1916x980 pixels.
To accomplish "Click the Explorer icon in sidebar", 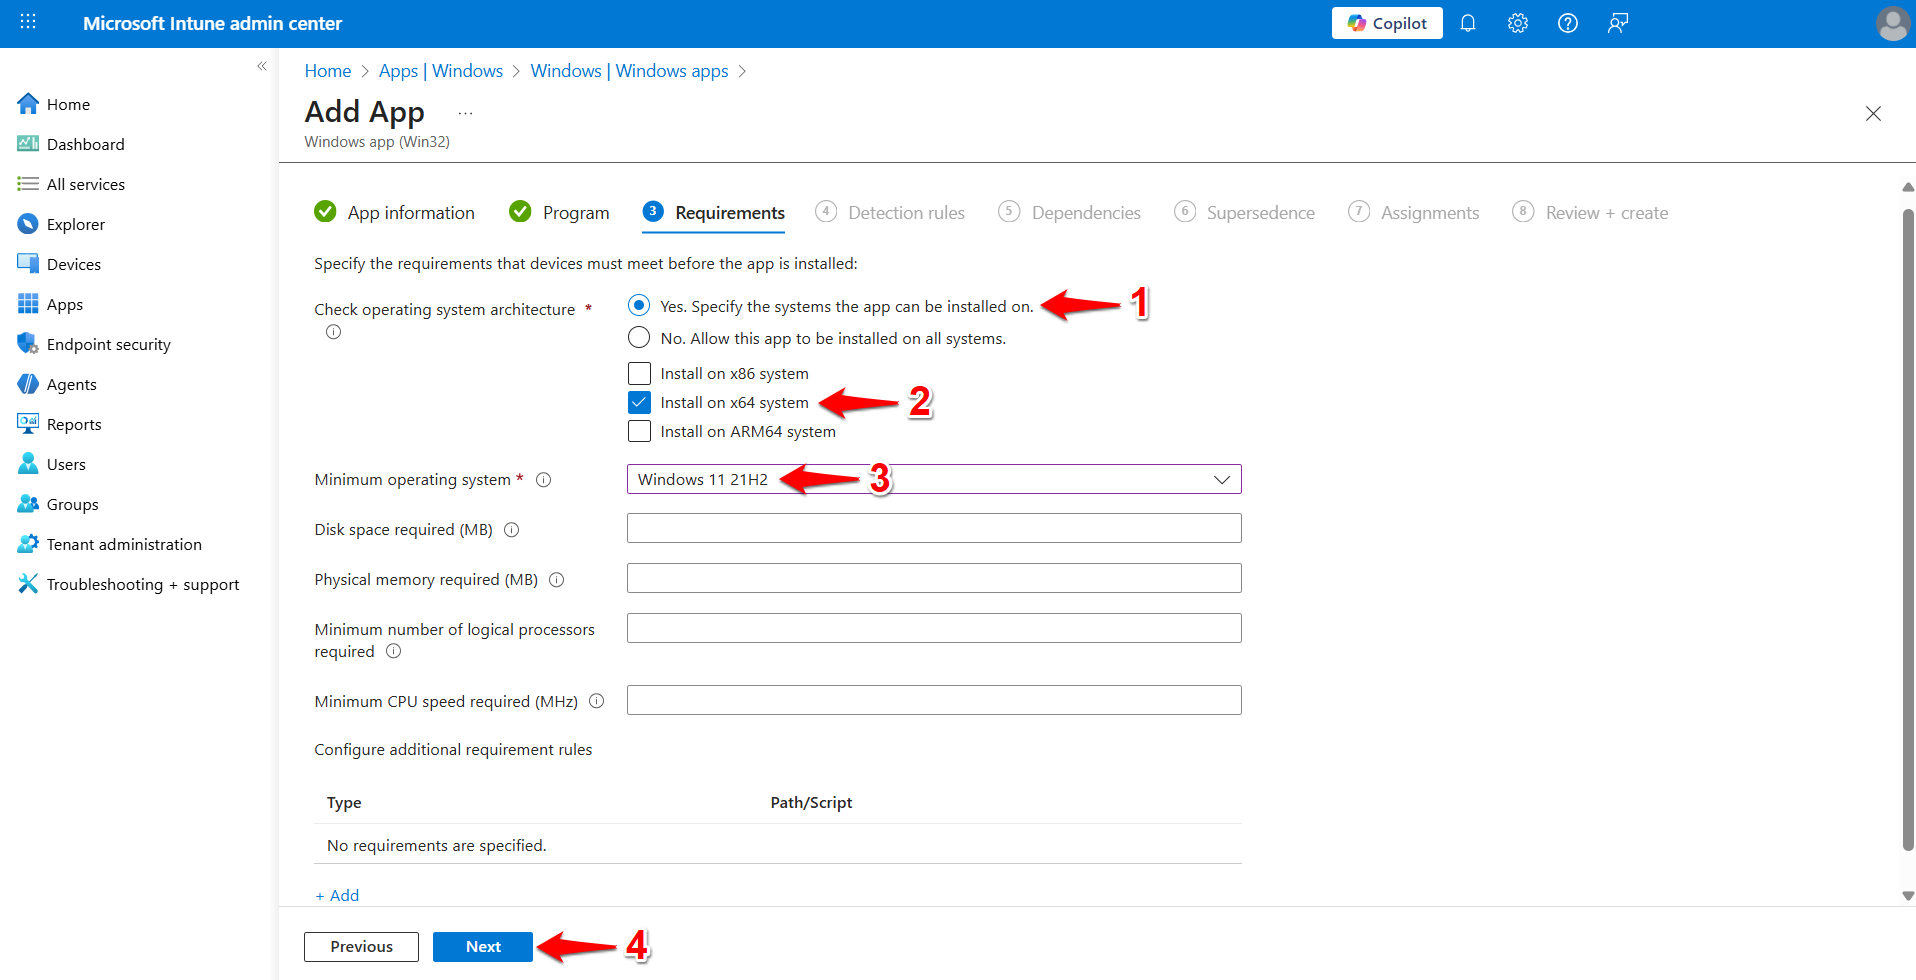I will (28, 224).
